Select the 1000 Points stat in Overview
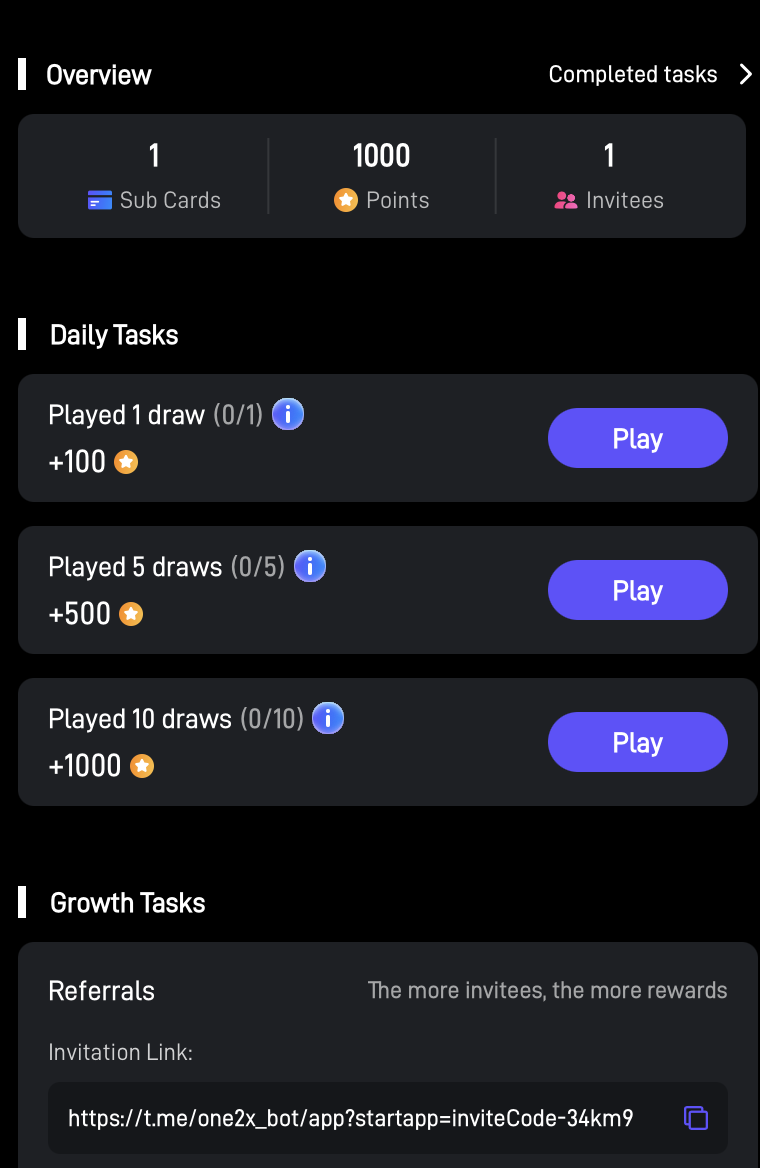The width and height of the screenshot is (760, 1168). (381, 156)
